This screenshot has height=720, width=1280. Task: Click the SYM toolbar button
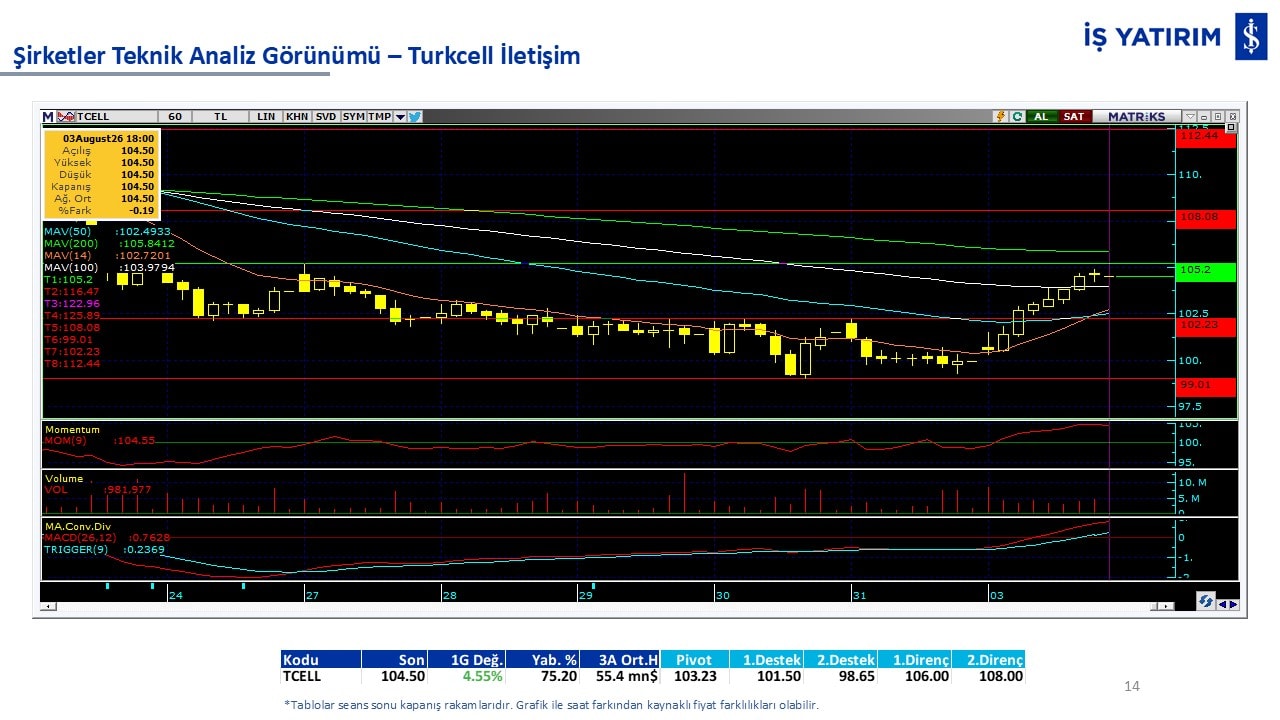(354, 116)
